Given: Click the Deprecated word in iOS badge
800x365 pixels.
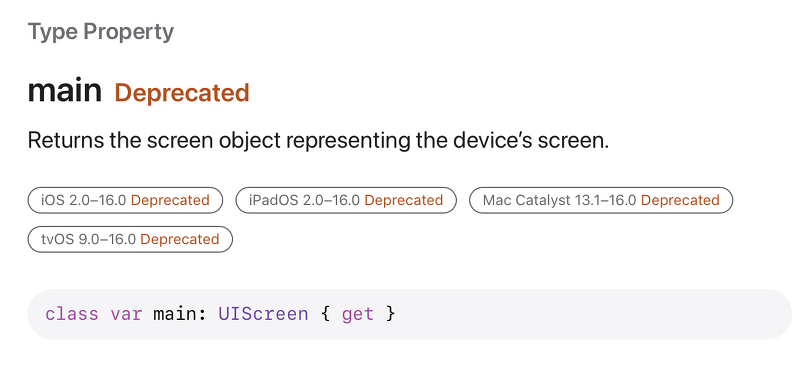Looking at the screenshot, I should coord(170,200).
